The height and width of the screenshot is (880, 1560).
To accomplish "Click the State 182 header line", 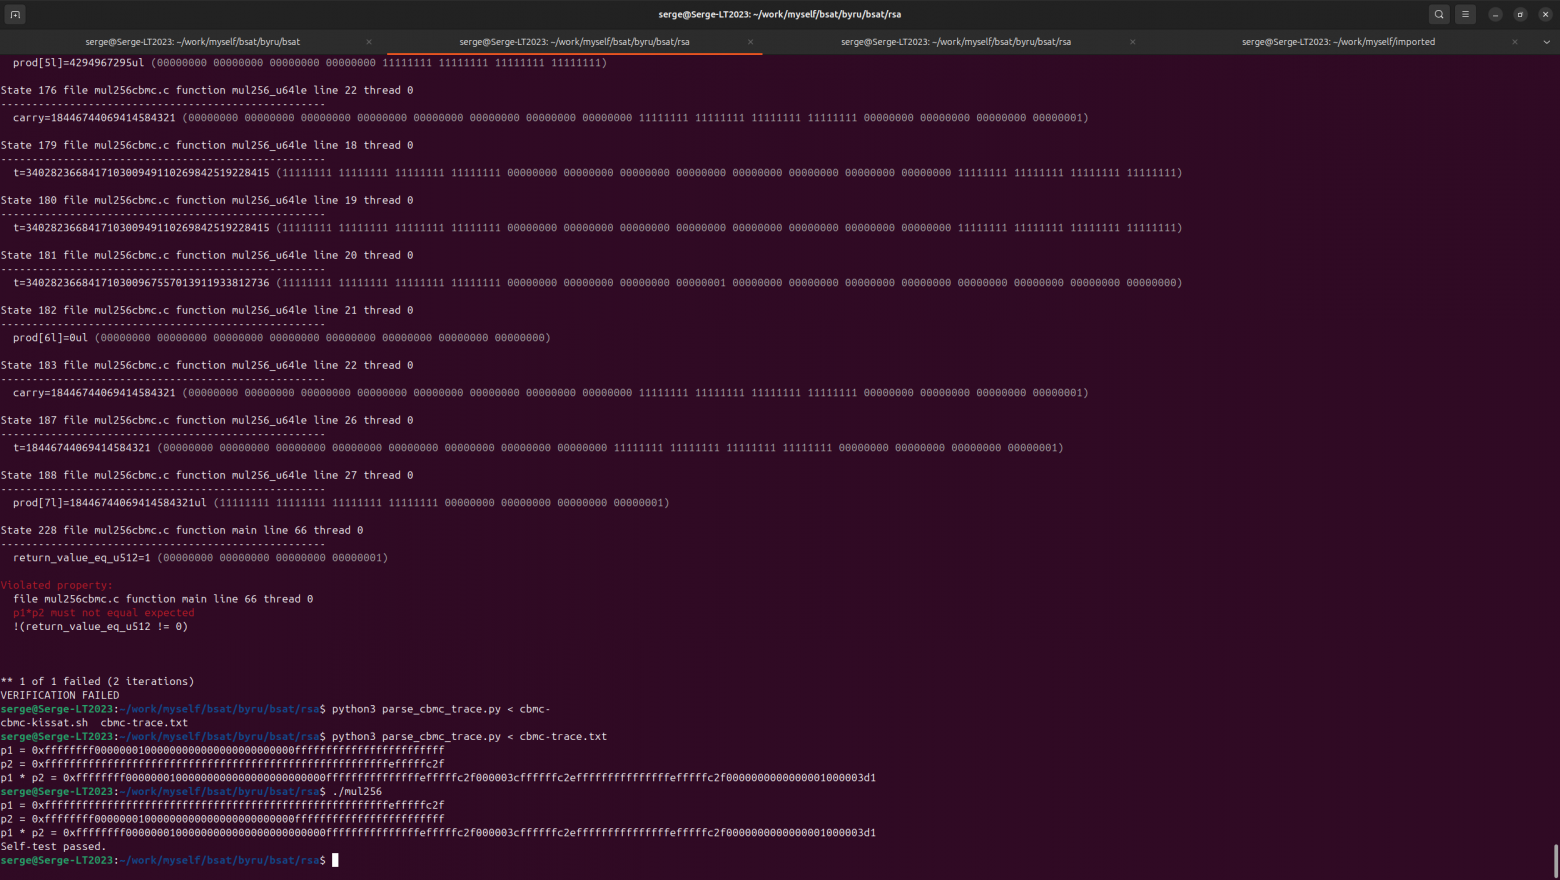I will click(x=207, y=310).
